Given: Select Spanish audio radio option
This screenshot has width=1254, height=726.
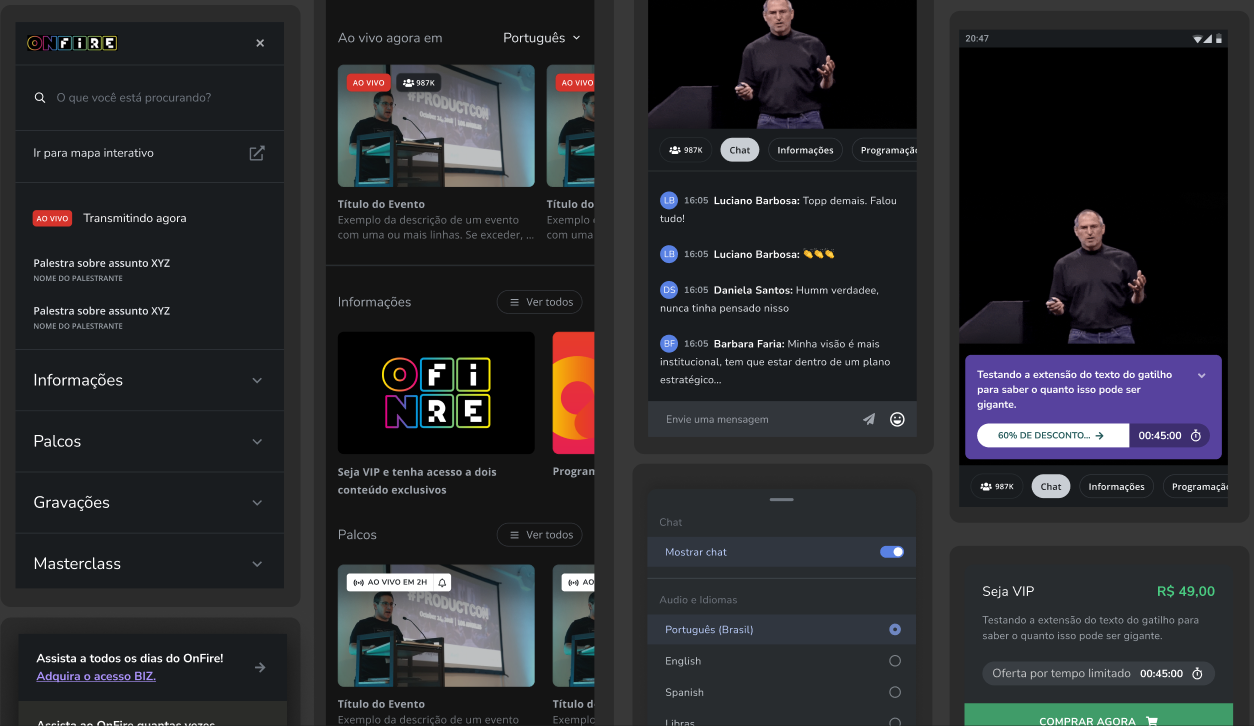Looking at the screenshot, I should 895,692.
